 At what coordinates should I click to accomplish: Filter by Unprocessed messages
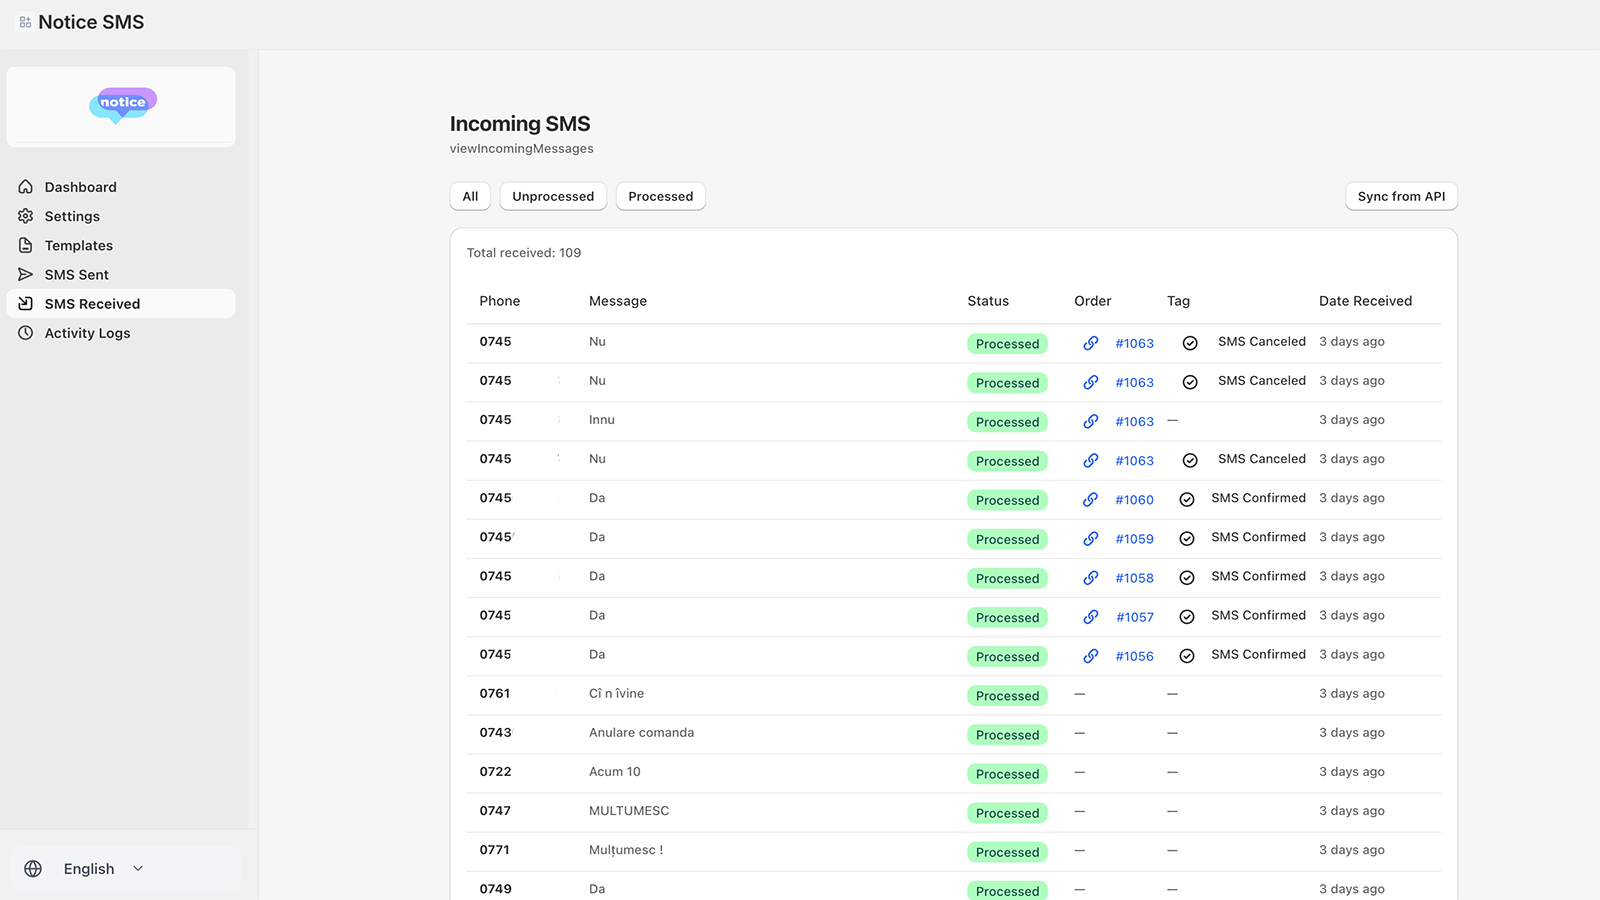point(553,196)
